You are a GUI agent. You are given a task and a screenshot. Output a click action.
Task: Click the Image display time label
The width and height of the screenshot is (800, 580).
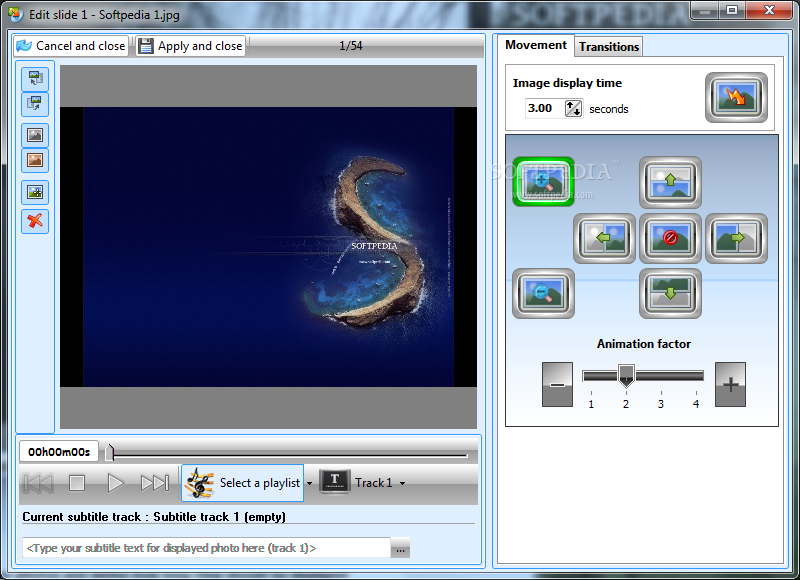coord(567,83)
